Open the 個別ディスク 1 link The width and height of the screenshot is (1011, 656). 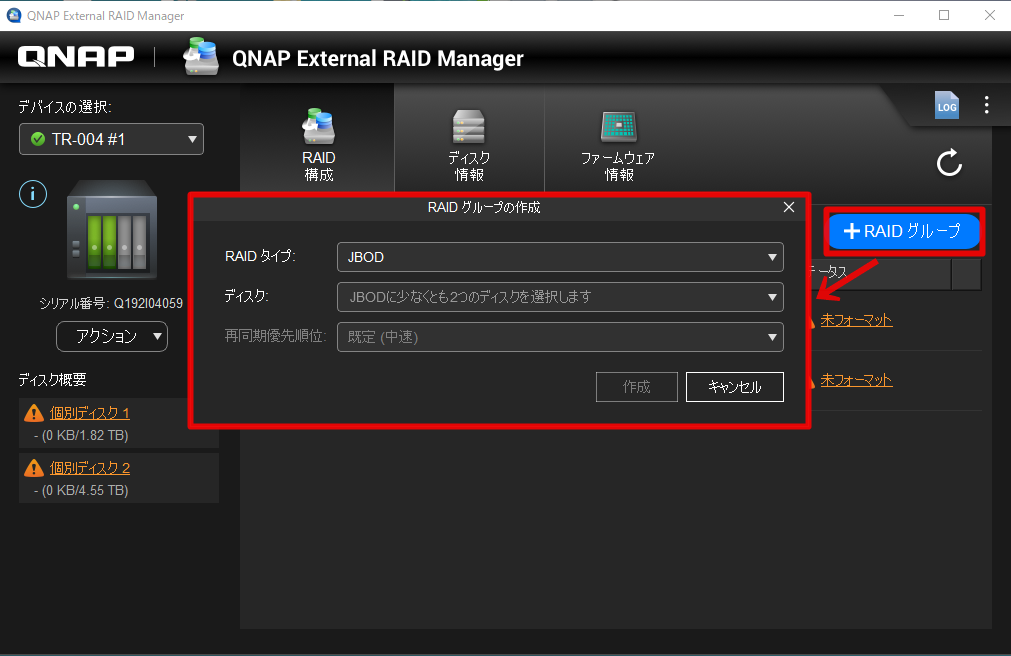[x=90, y=413]
